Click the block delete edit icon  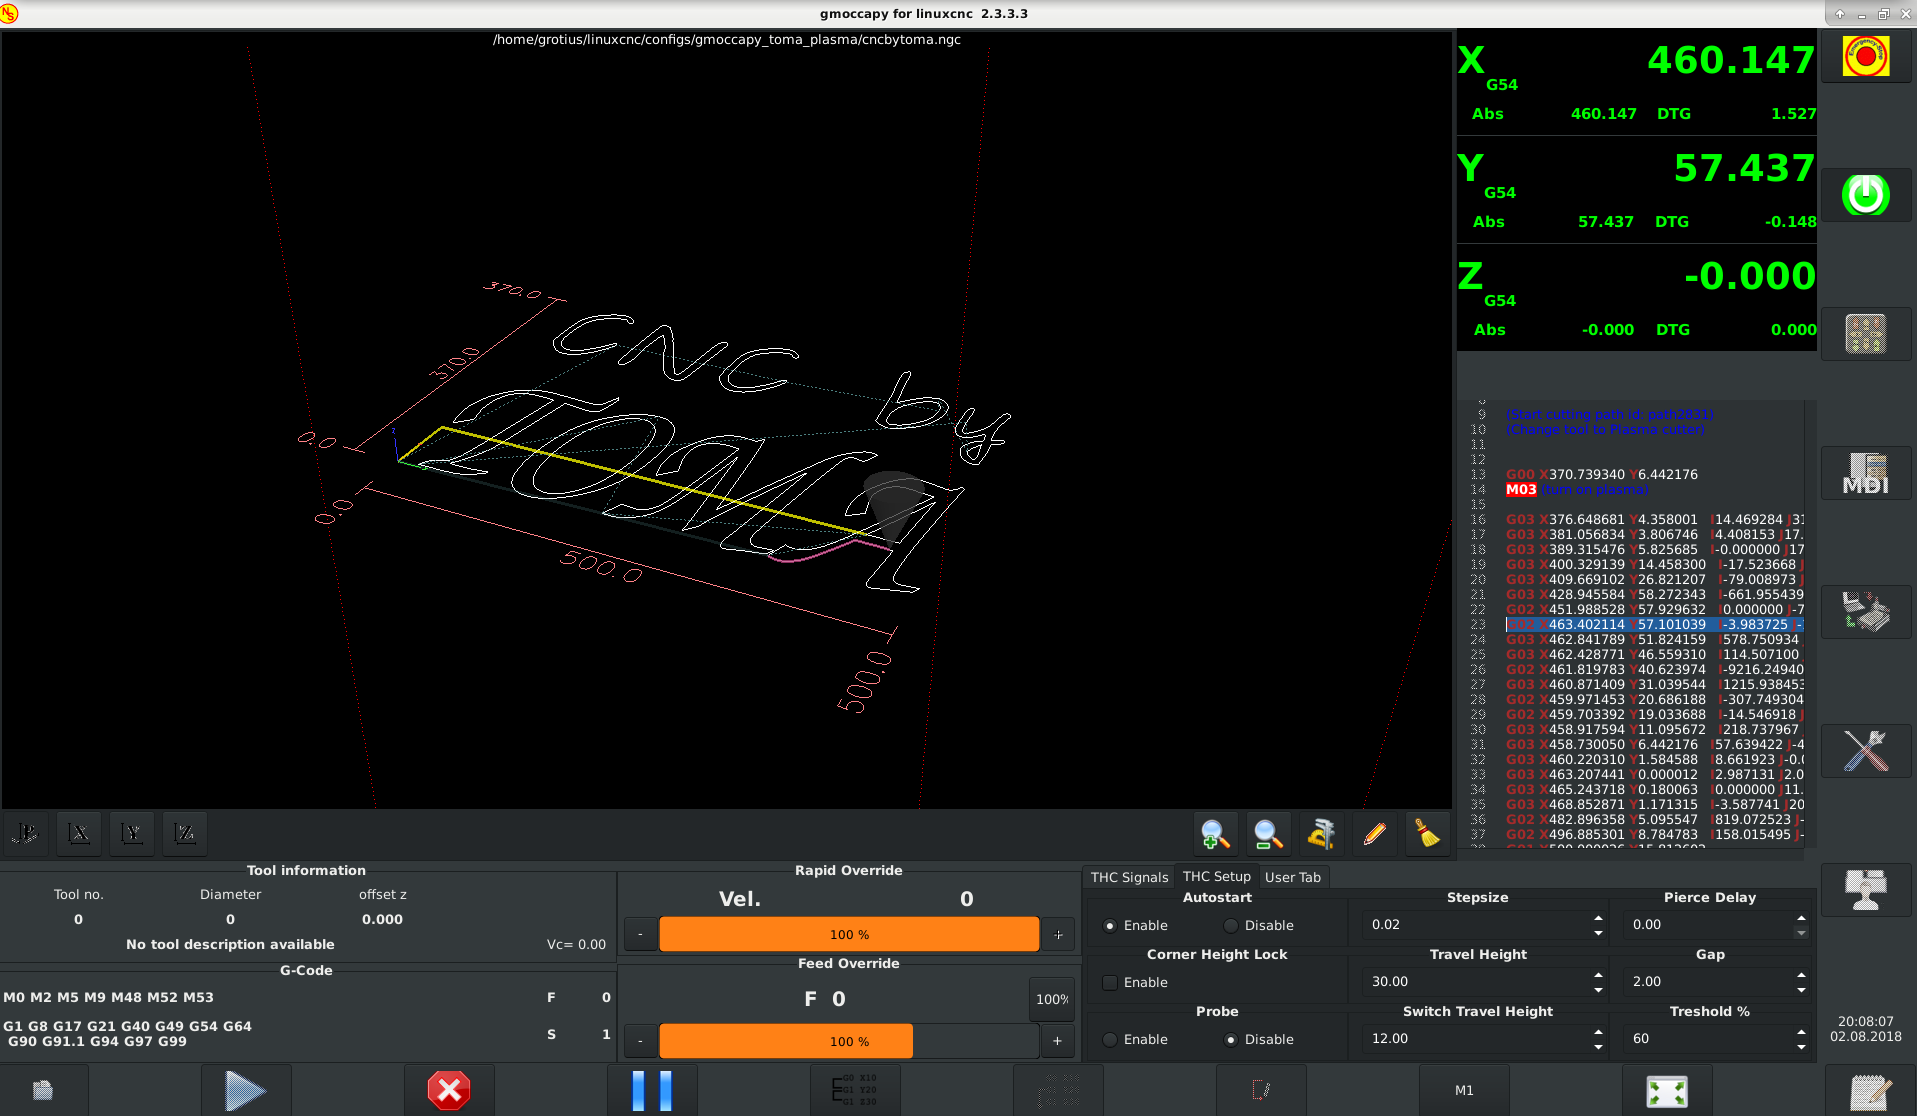tap(1261, 1090)
